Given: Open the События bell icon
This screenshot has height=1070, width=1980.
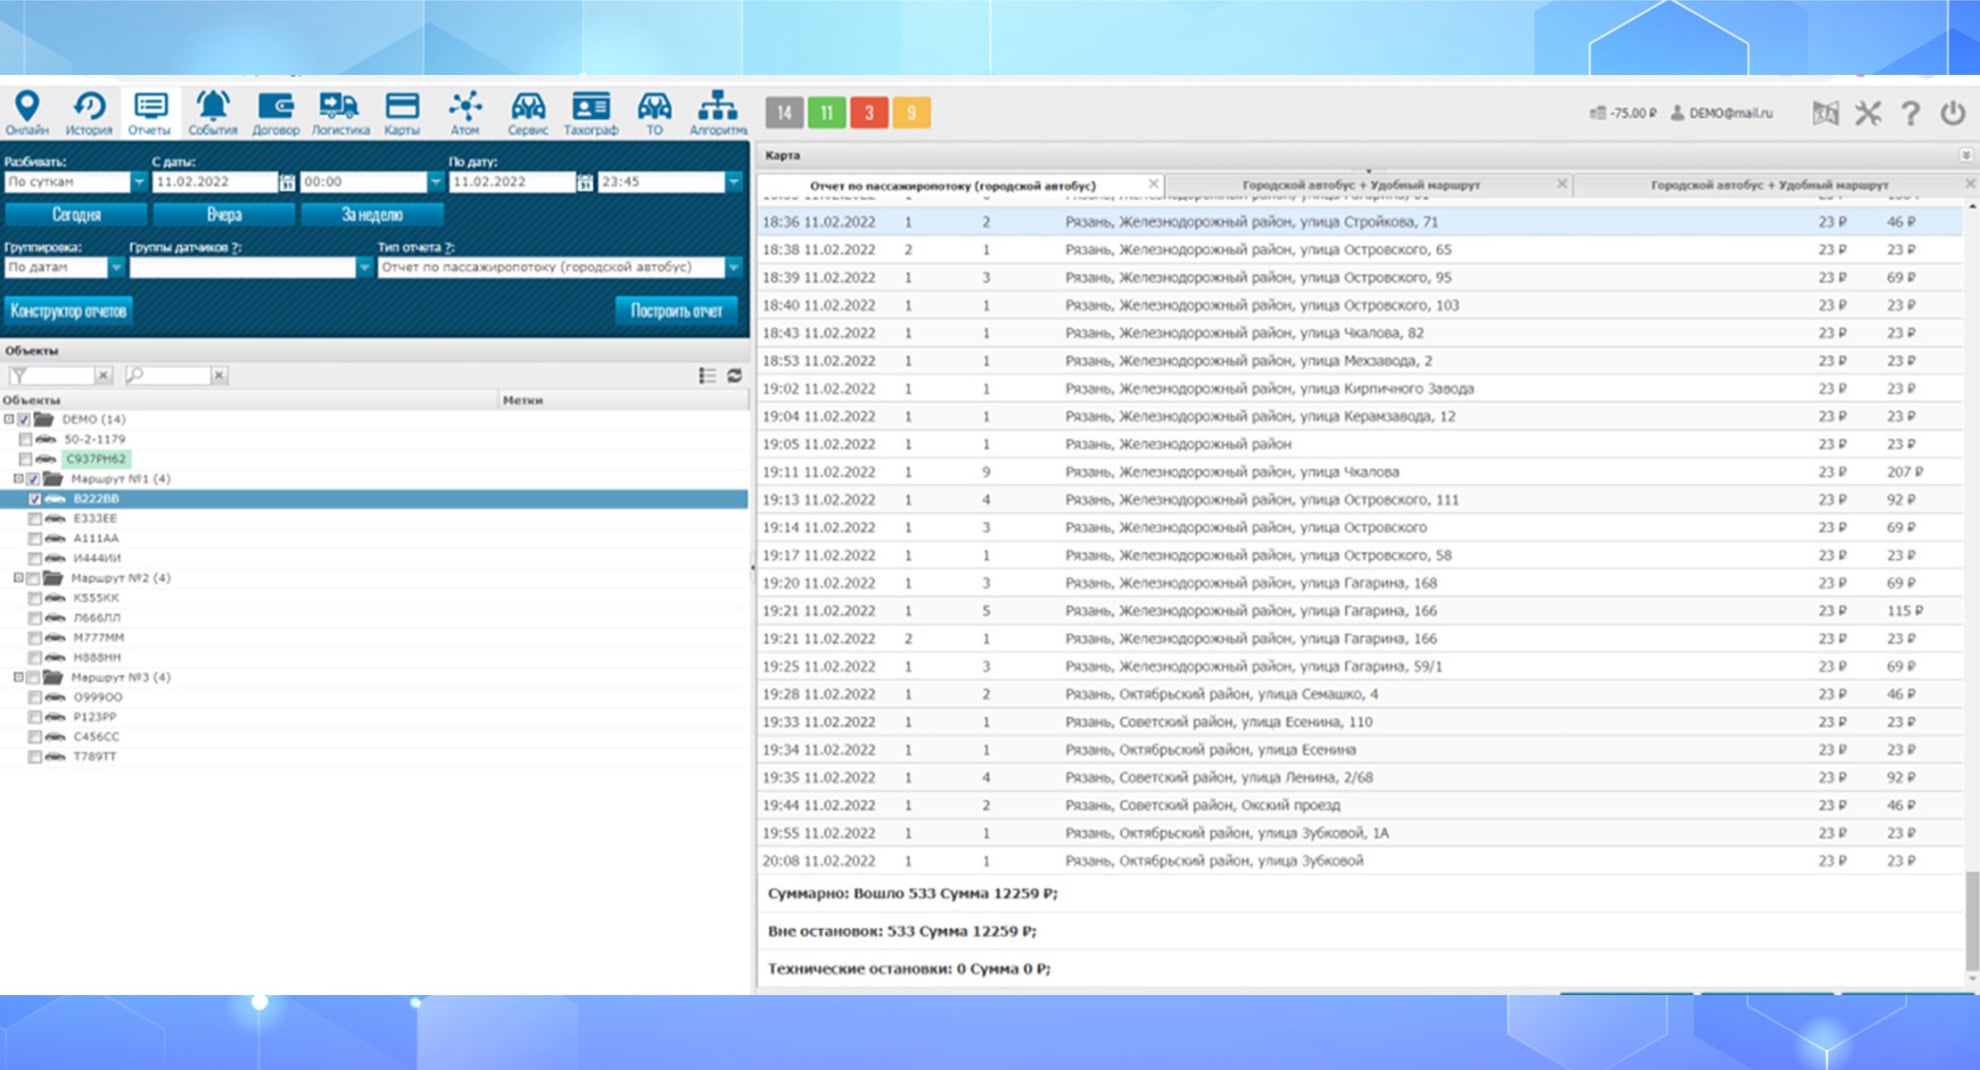Looking at the screenshot, I should click(212, 112).
